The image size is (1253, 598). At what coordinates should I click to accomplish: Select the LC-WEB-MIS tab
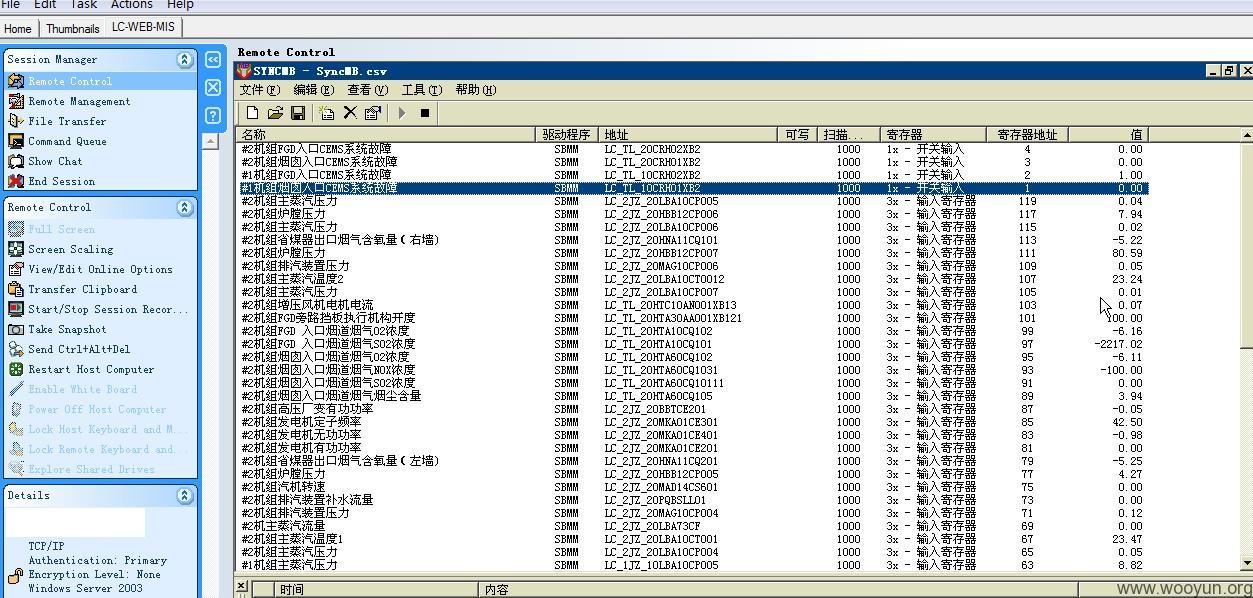coord(143,27)
